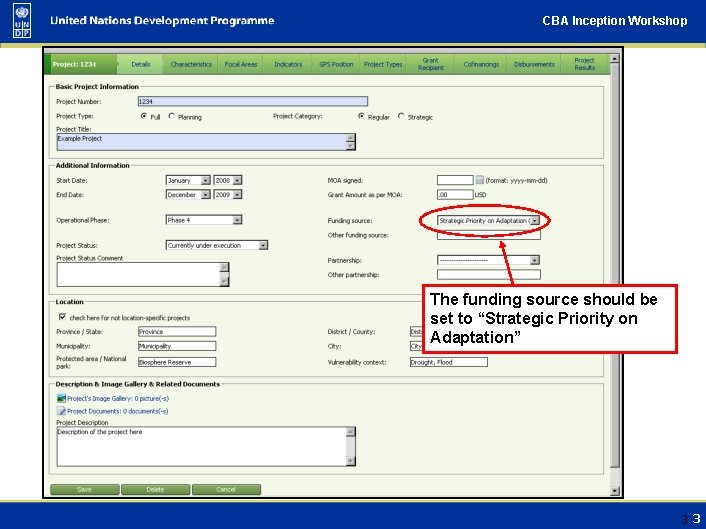
Task: Click the main window scroll down arrow
Action: (615, 491)
